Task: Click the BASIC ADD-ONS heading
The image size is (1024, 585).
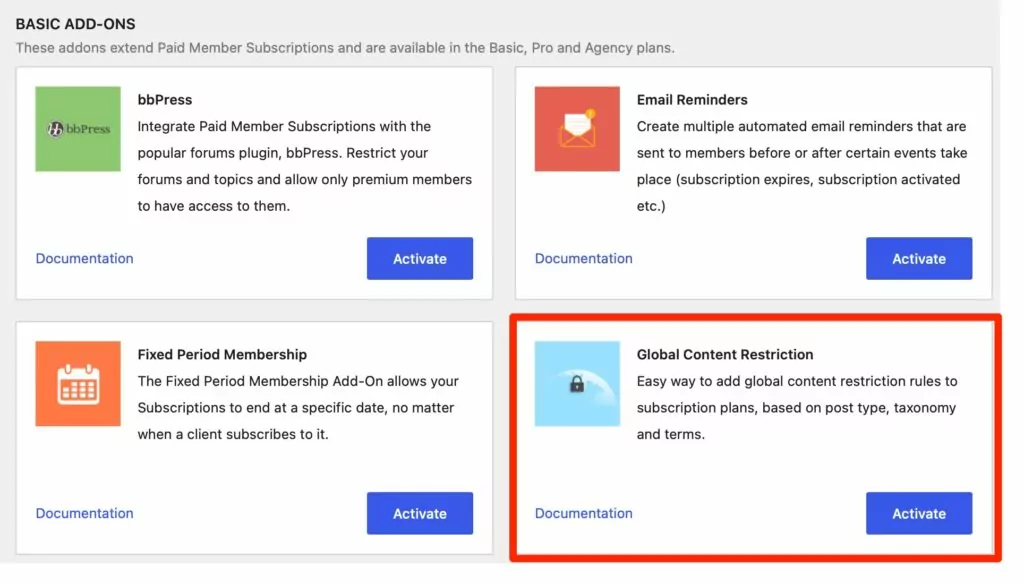Action: pos(76,24)
